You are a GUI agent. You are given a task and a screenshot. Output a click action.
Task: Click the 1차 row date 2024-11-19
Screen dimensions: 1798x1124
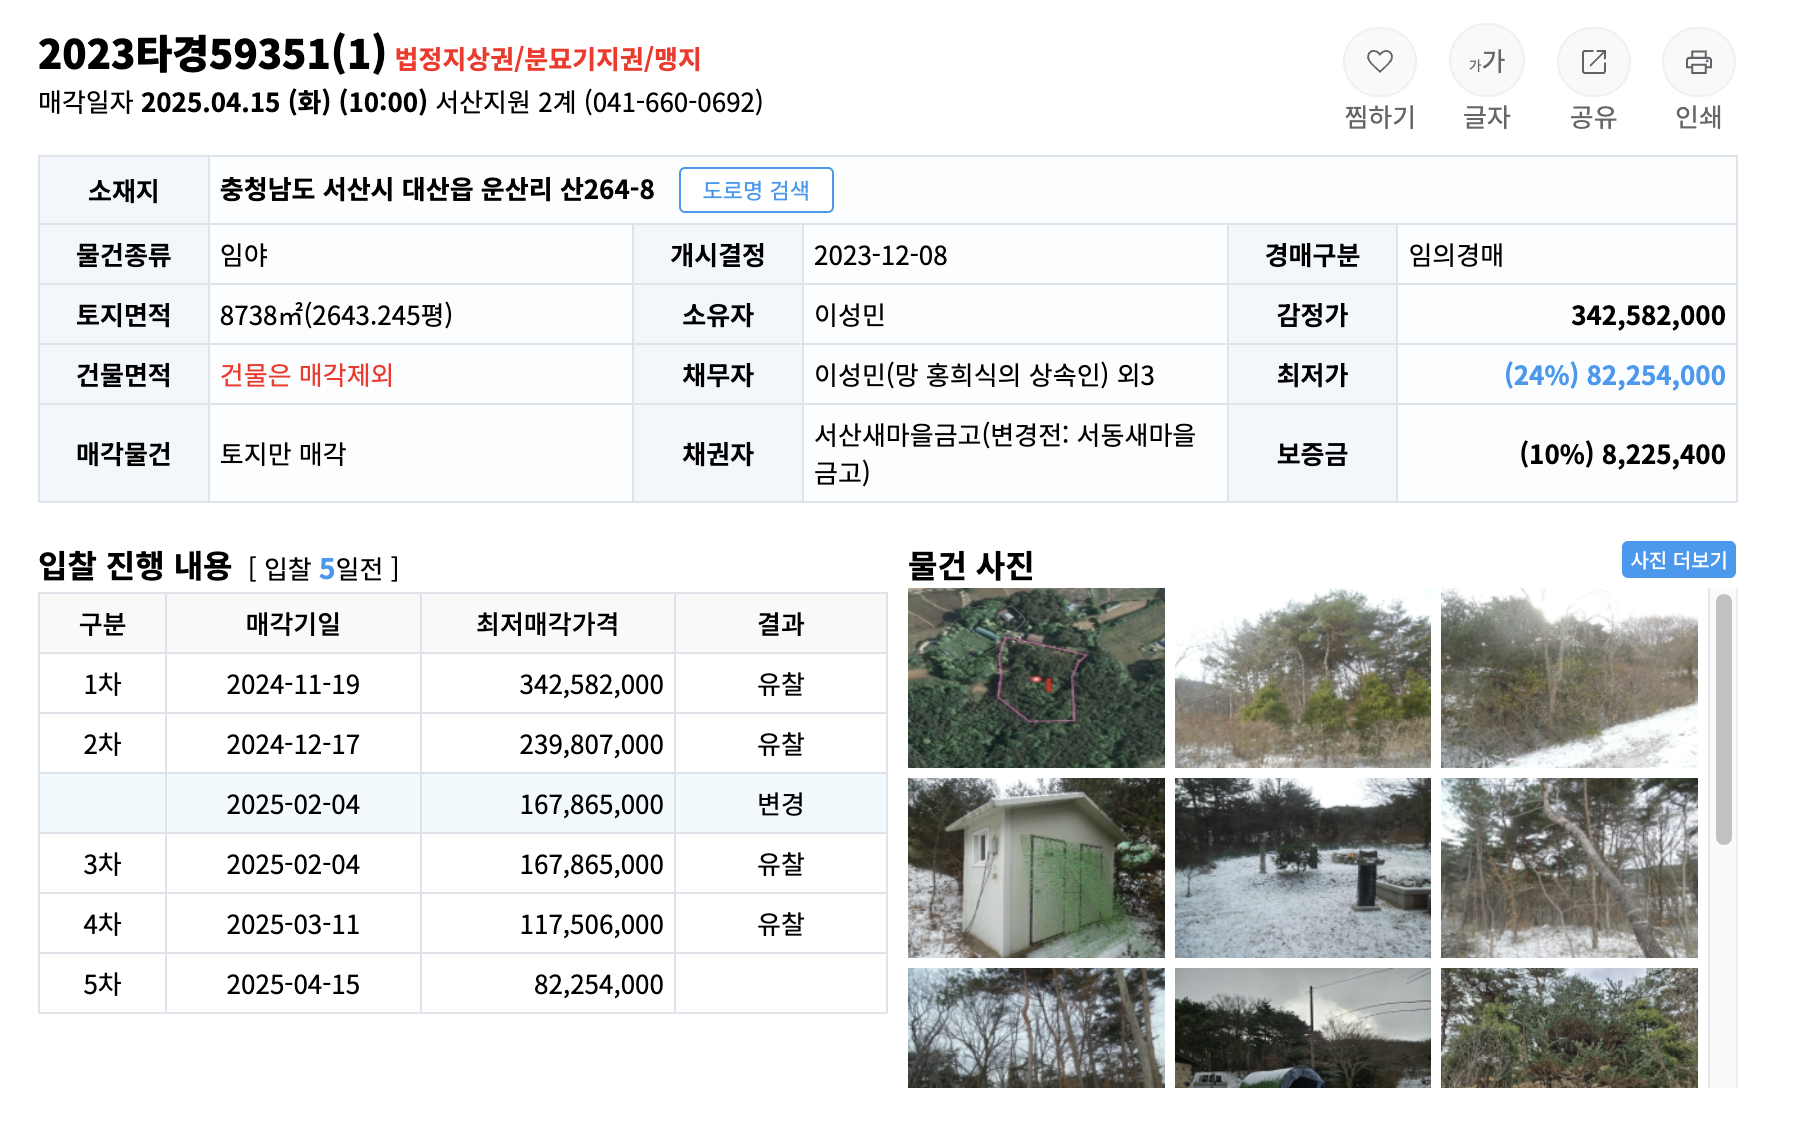(x=293, y=685)
